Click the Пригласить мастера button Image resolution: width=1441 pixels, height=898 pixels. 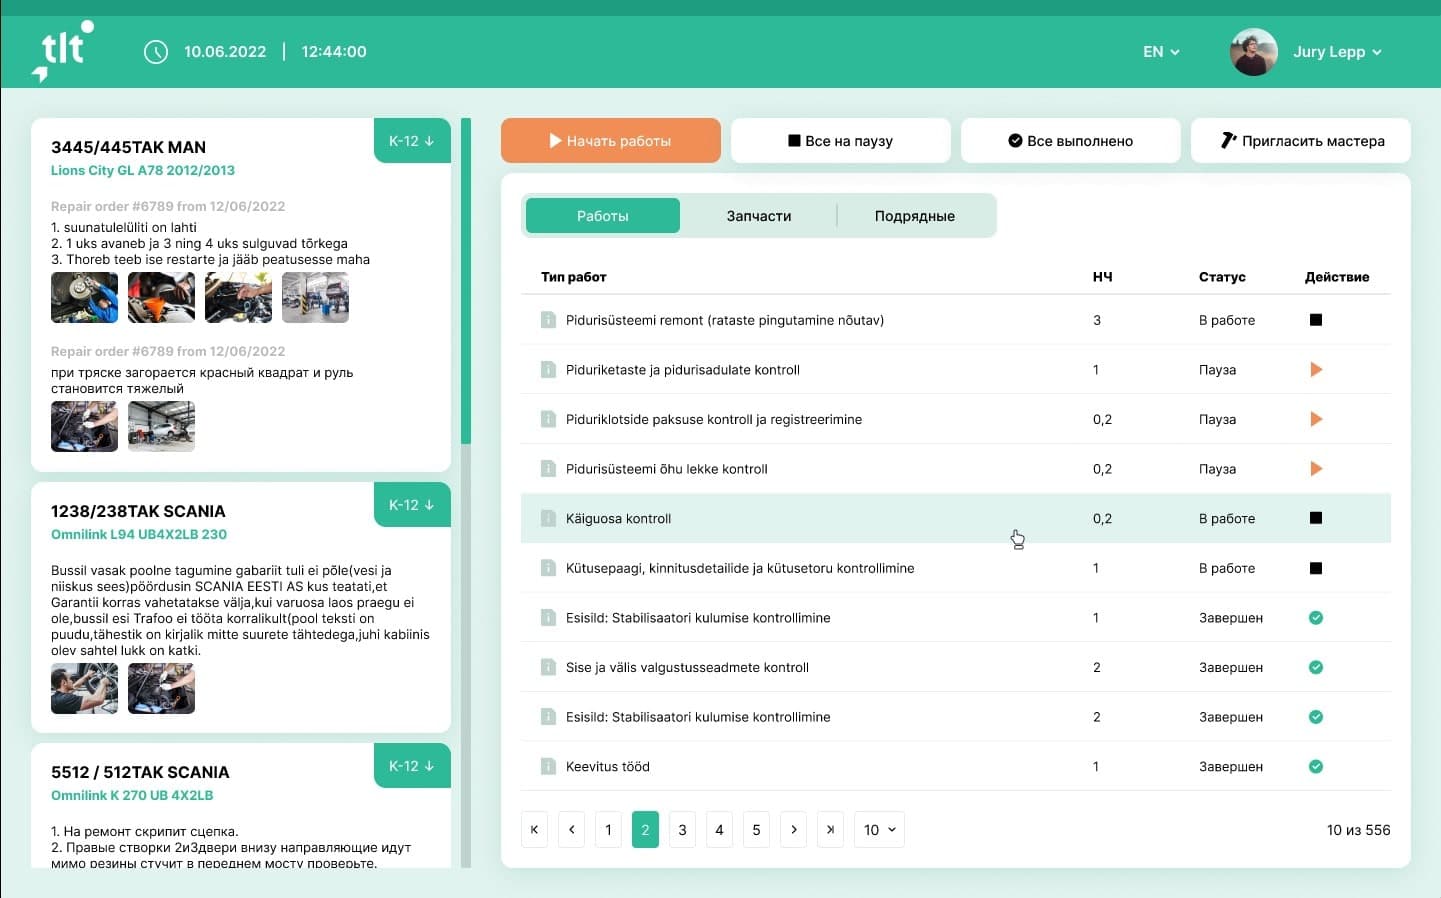(x=1301, y=141)
